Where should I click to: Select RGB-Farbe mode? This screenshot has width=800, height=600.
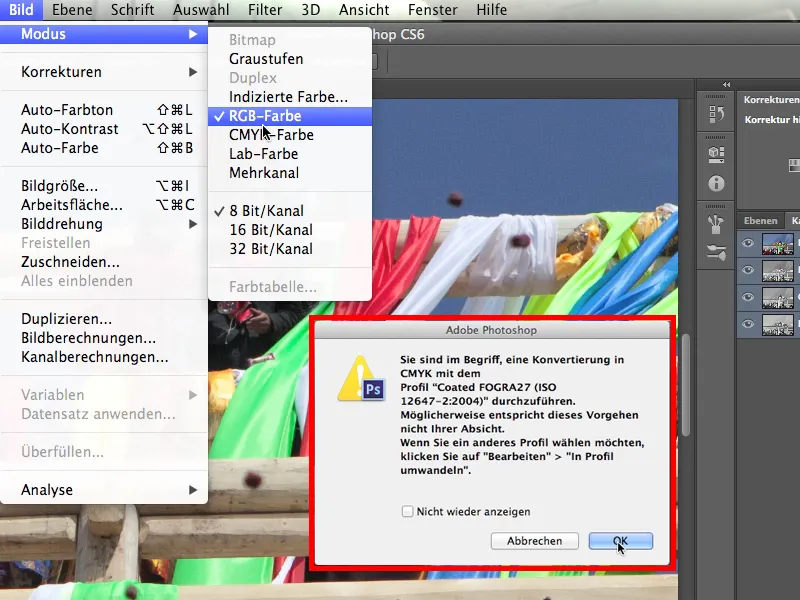tap(290, 116)
